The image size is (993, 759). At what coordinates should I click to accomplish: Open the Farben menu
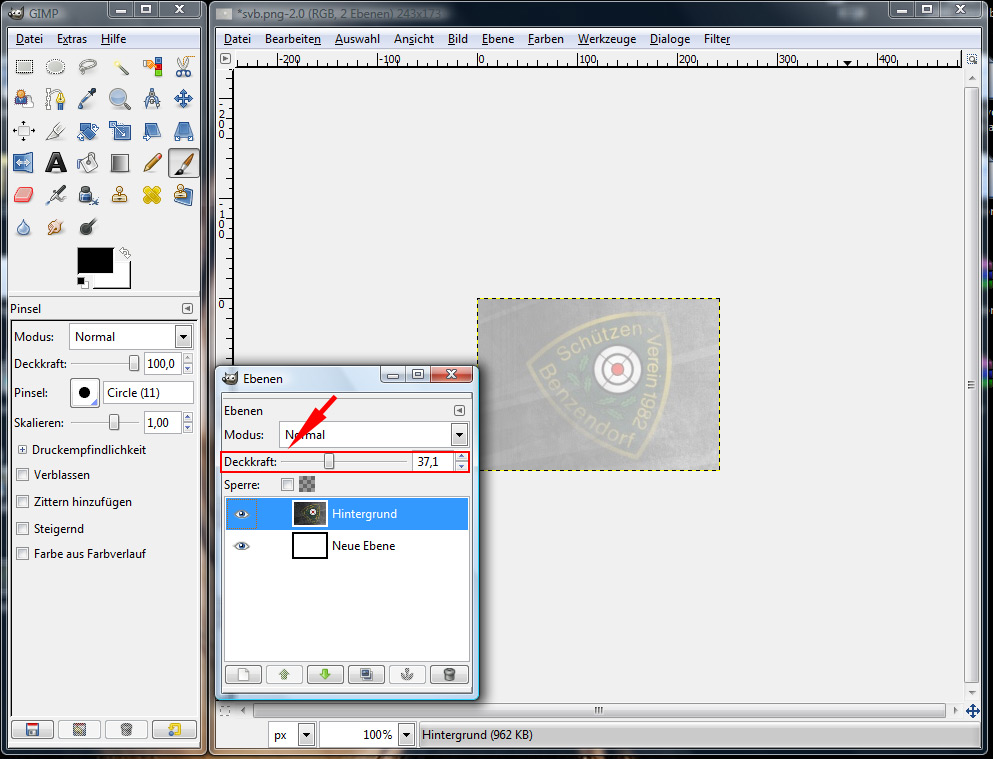click(545, 39)
